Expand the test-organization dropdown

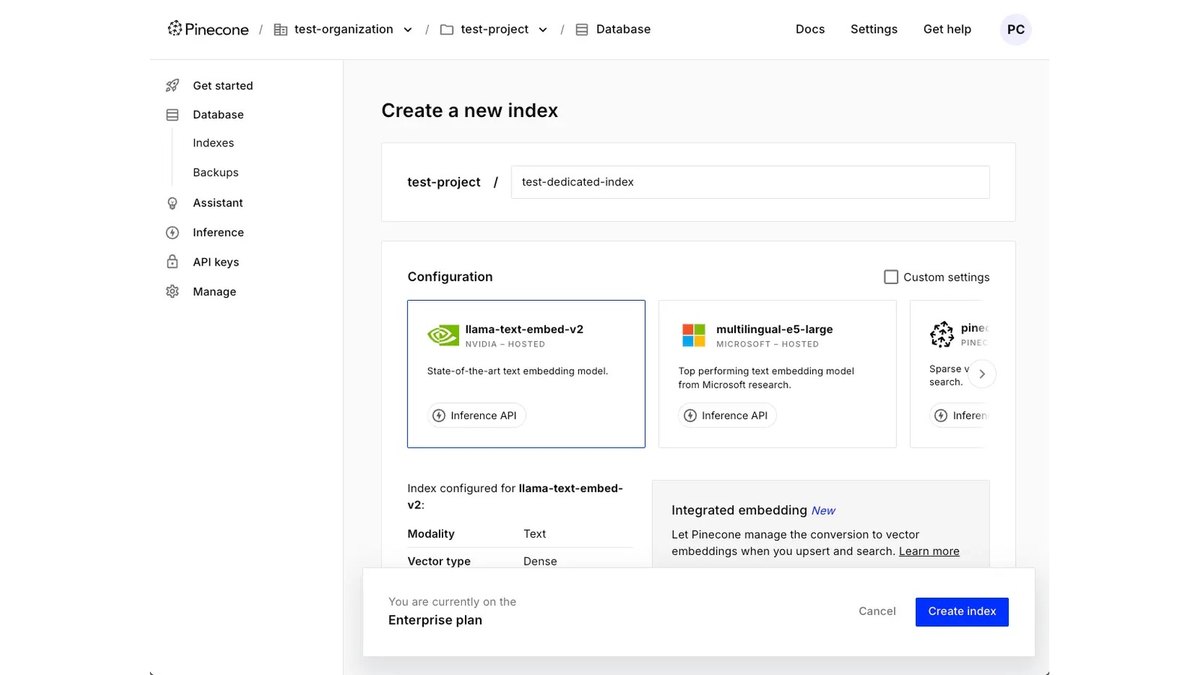click(x=408, y=30)
